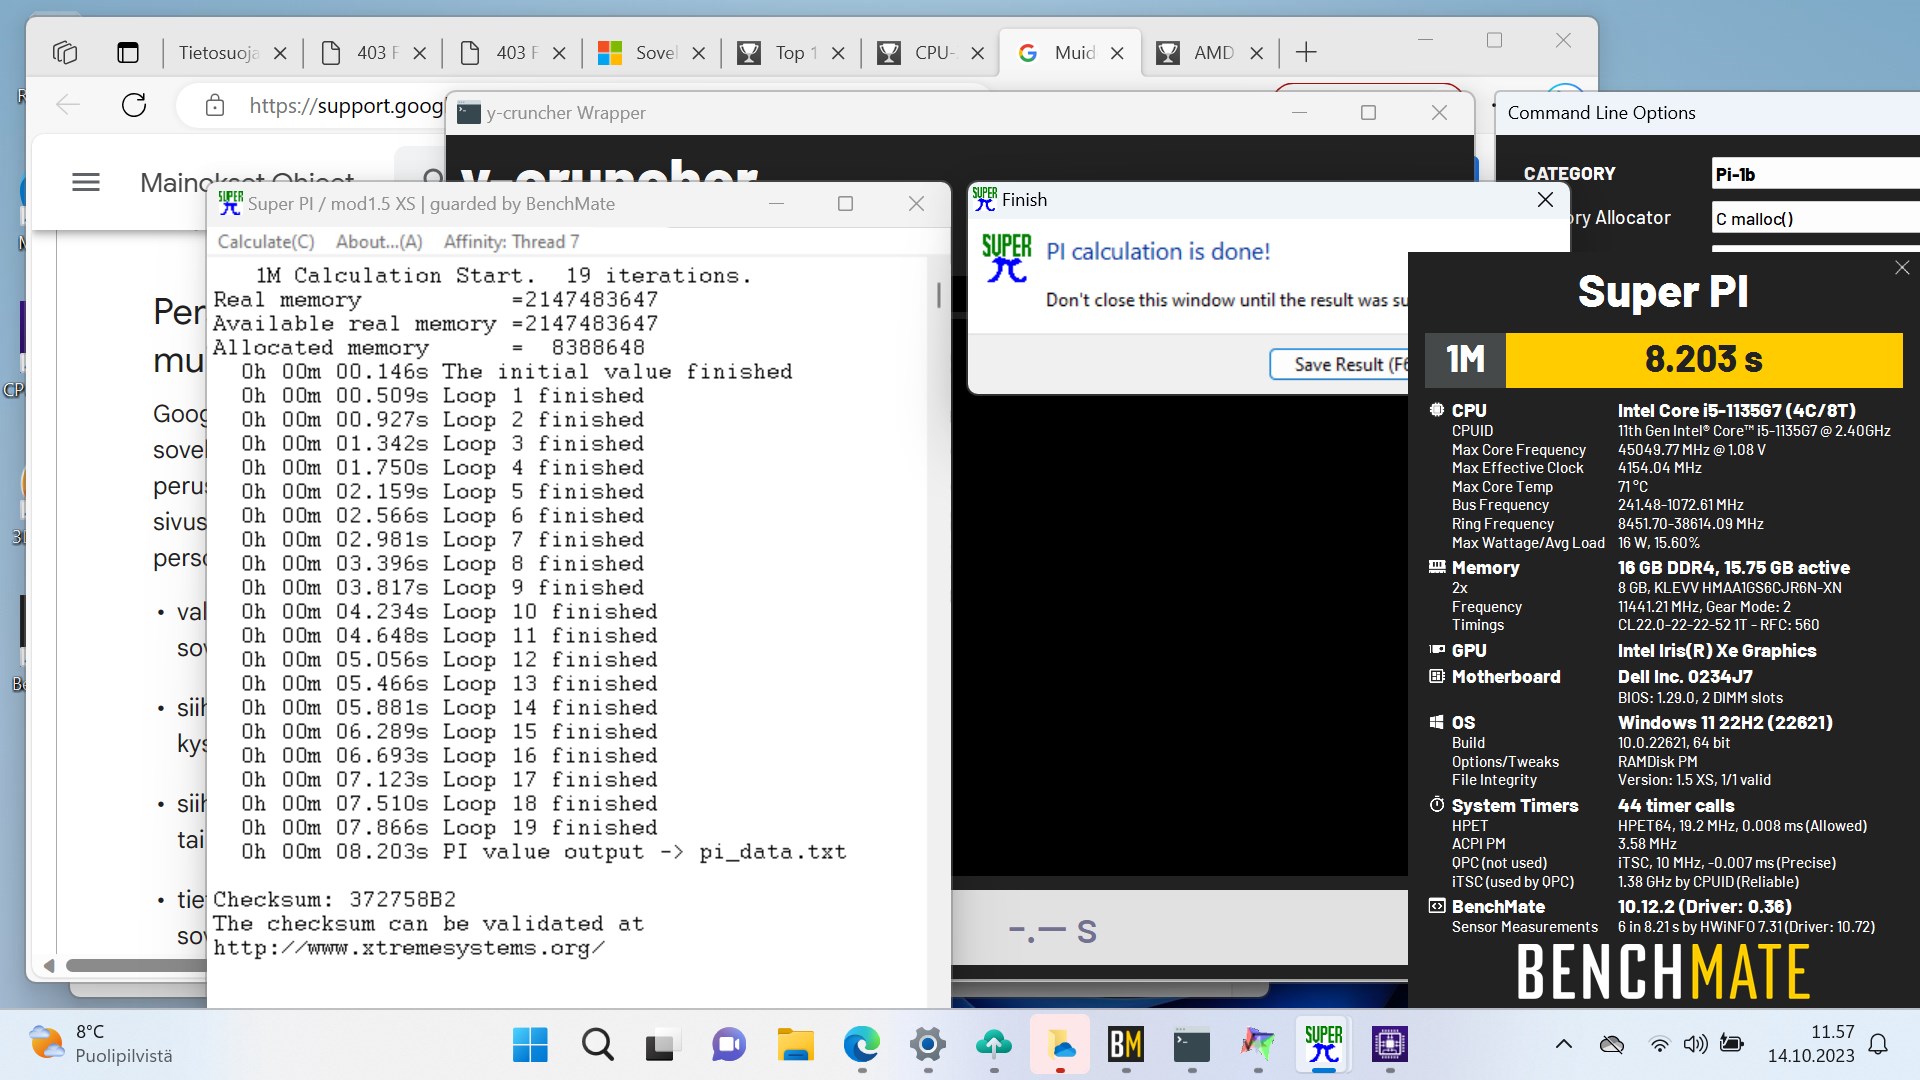
Task: Open About...(A) menu in Super PI
Action: tap(379, 242)
